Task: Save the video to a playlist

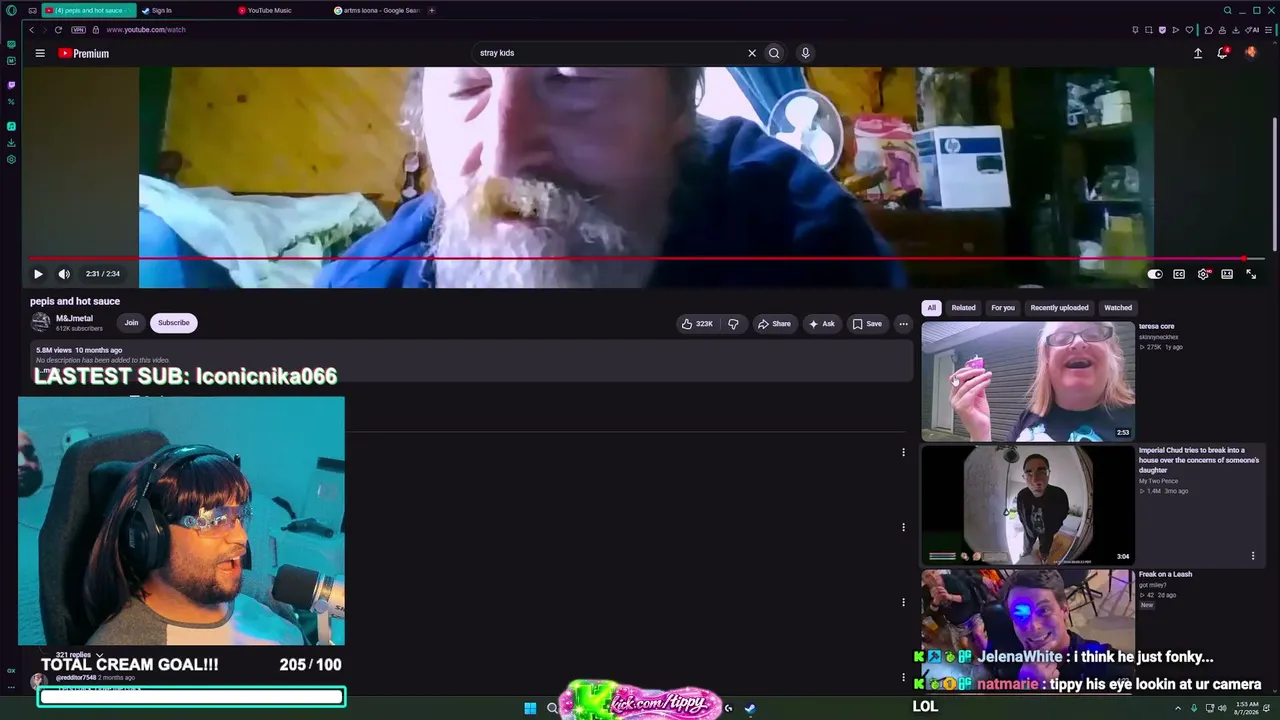Action: pyautogui.click(x=867, y=324)
